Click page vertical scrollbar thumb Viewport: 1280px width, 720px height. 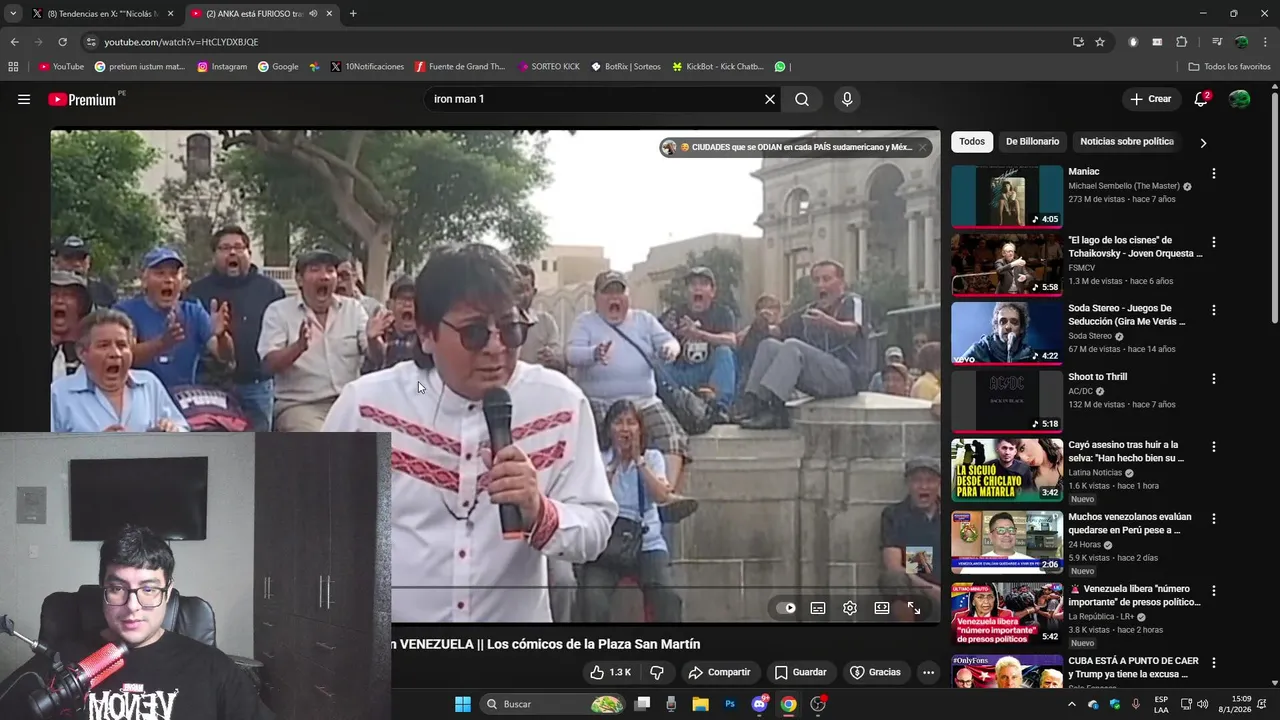(1274, 208)
